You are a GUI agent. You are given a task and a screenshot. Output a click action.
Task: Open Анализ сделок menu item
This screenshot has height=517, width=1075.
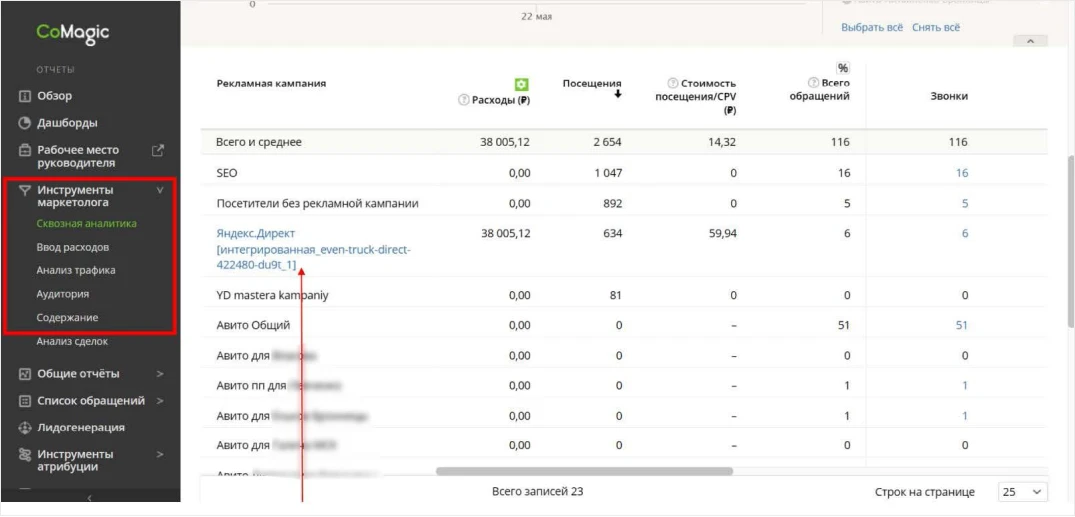(x=72, y=341)
